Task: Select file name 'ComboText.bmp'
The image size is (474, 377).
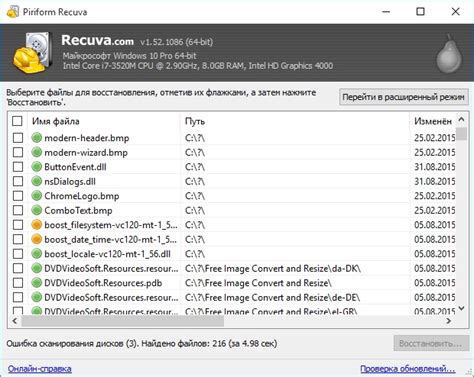Action: 78,211
